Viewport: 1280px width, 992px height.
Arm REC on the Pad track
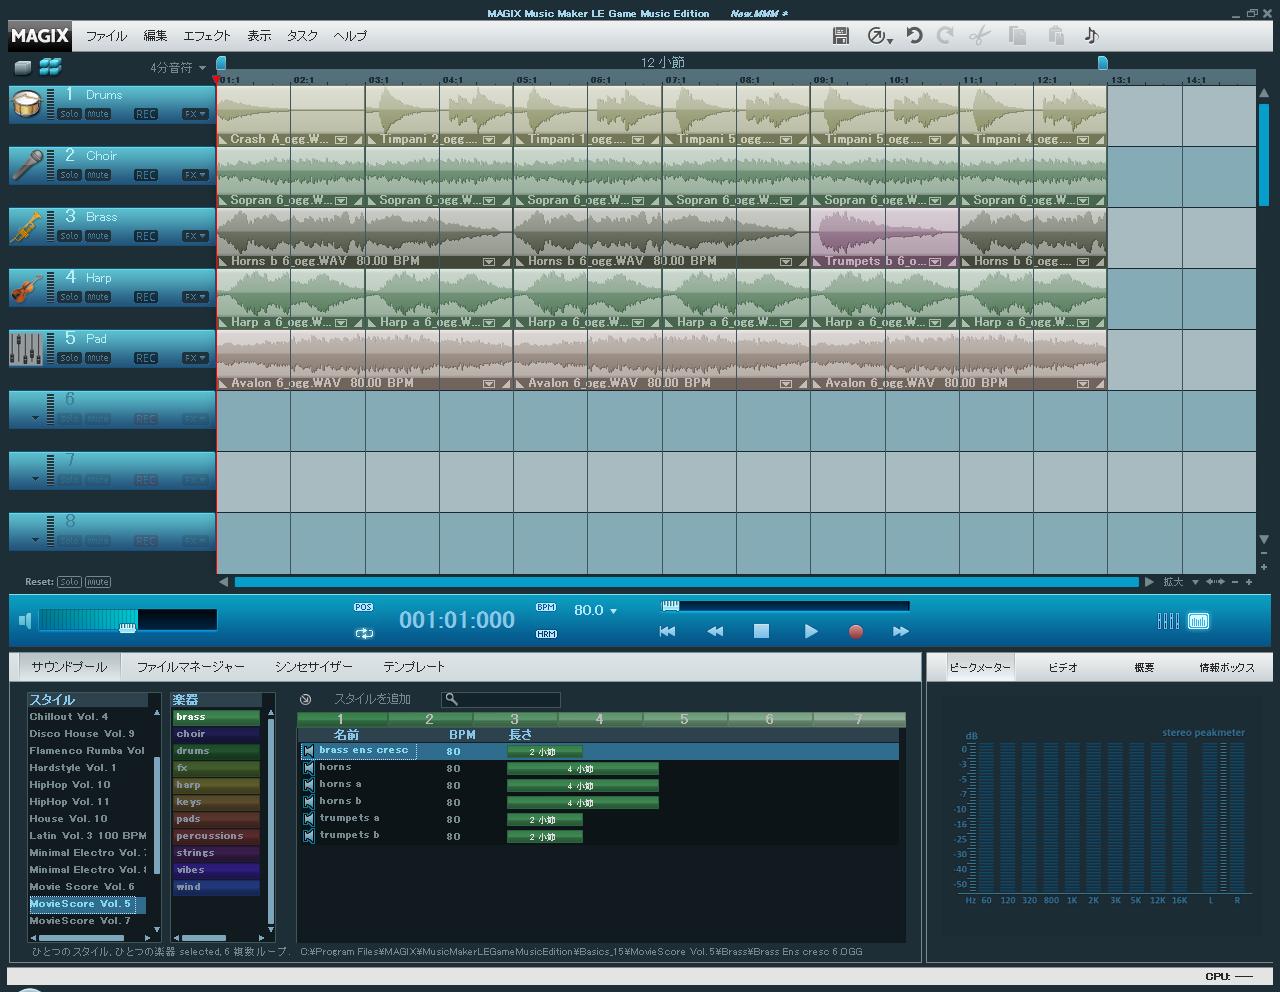click(x=146, y=358)
